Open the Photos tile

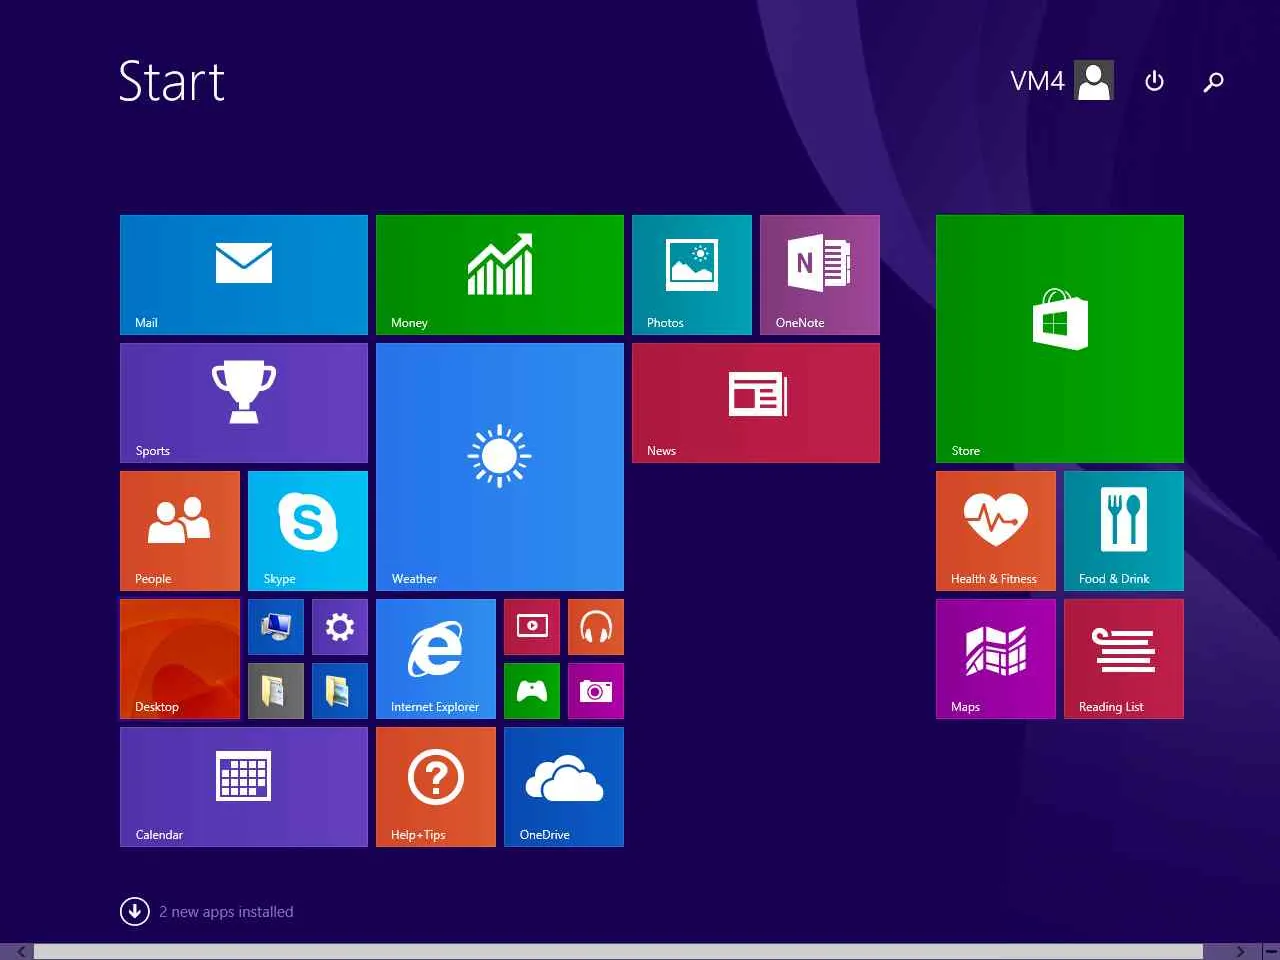692,275
